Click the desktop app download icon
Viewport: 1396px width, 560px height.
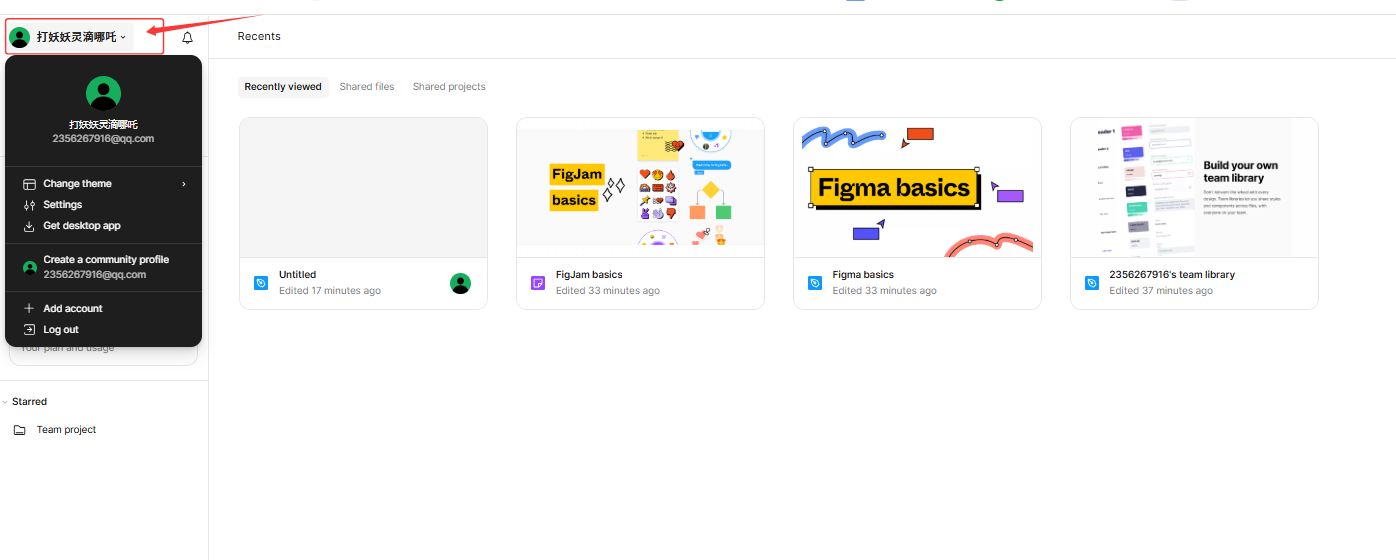click(29, 226)
